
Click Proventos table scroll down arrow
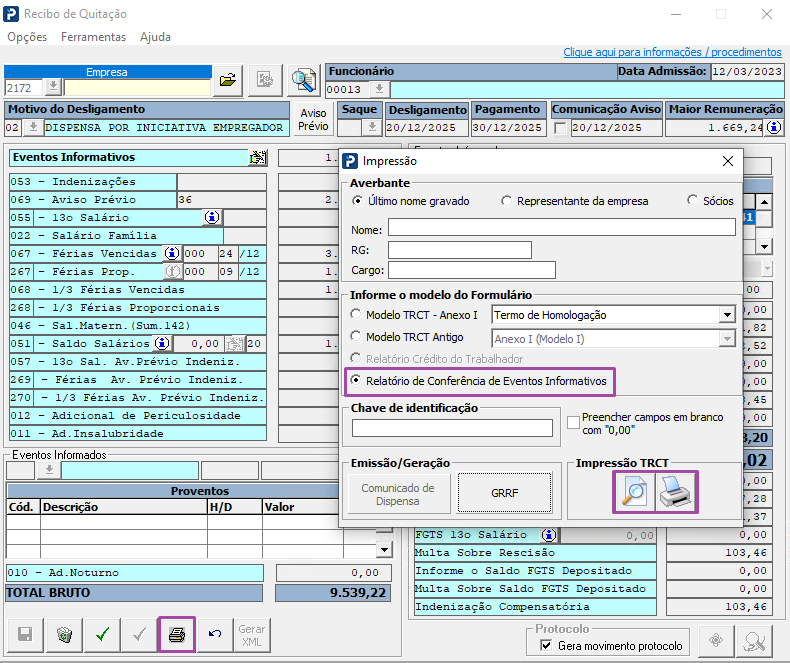coord(384,549)
